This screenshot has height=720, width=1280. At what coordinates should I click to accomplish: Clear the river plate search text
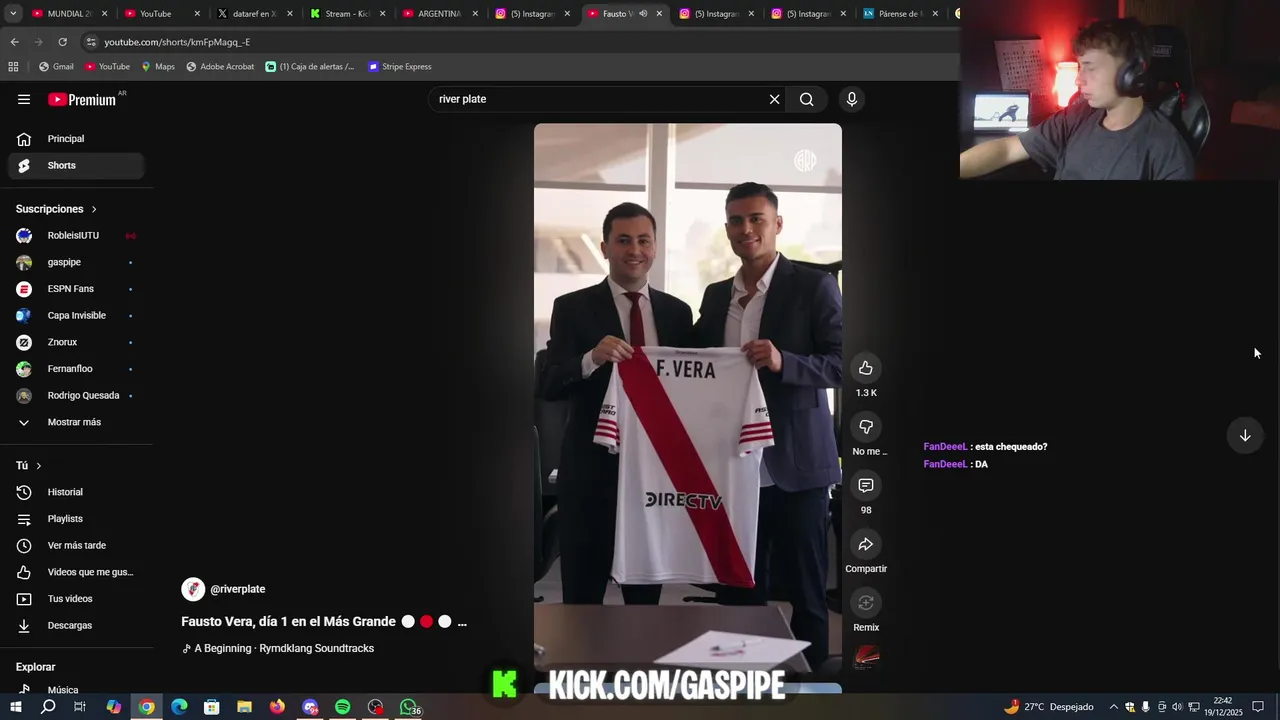point(774,99)
